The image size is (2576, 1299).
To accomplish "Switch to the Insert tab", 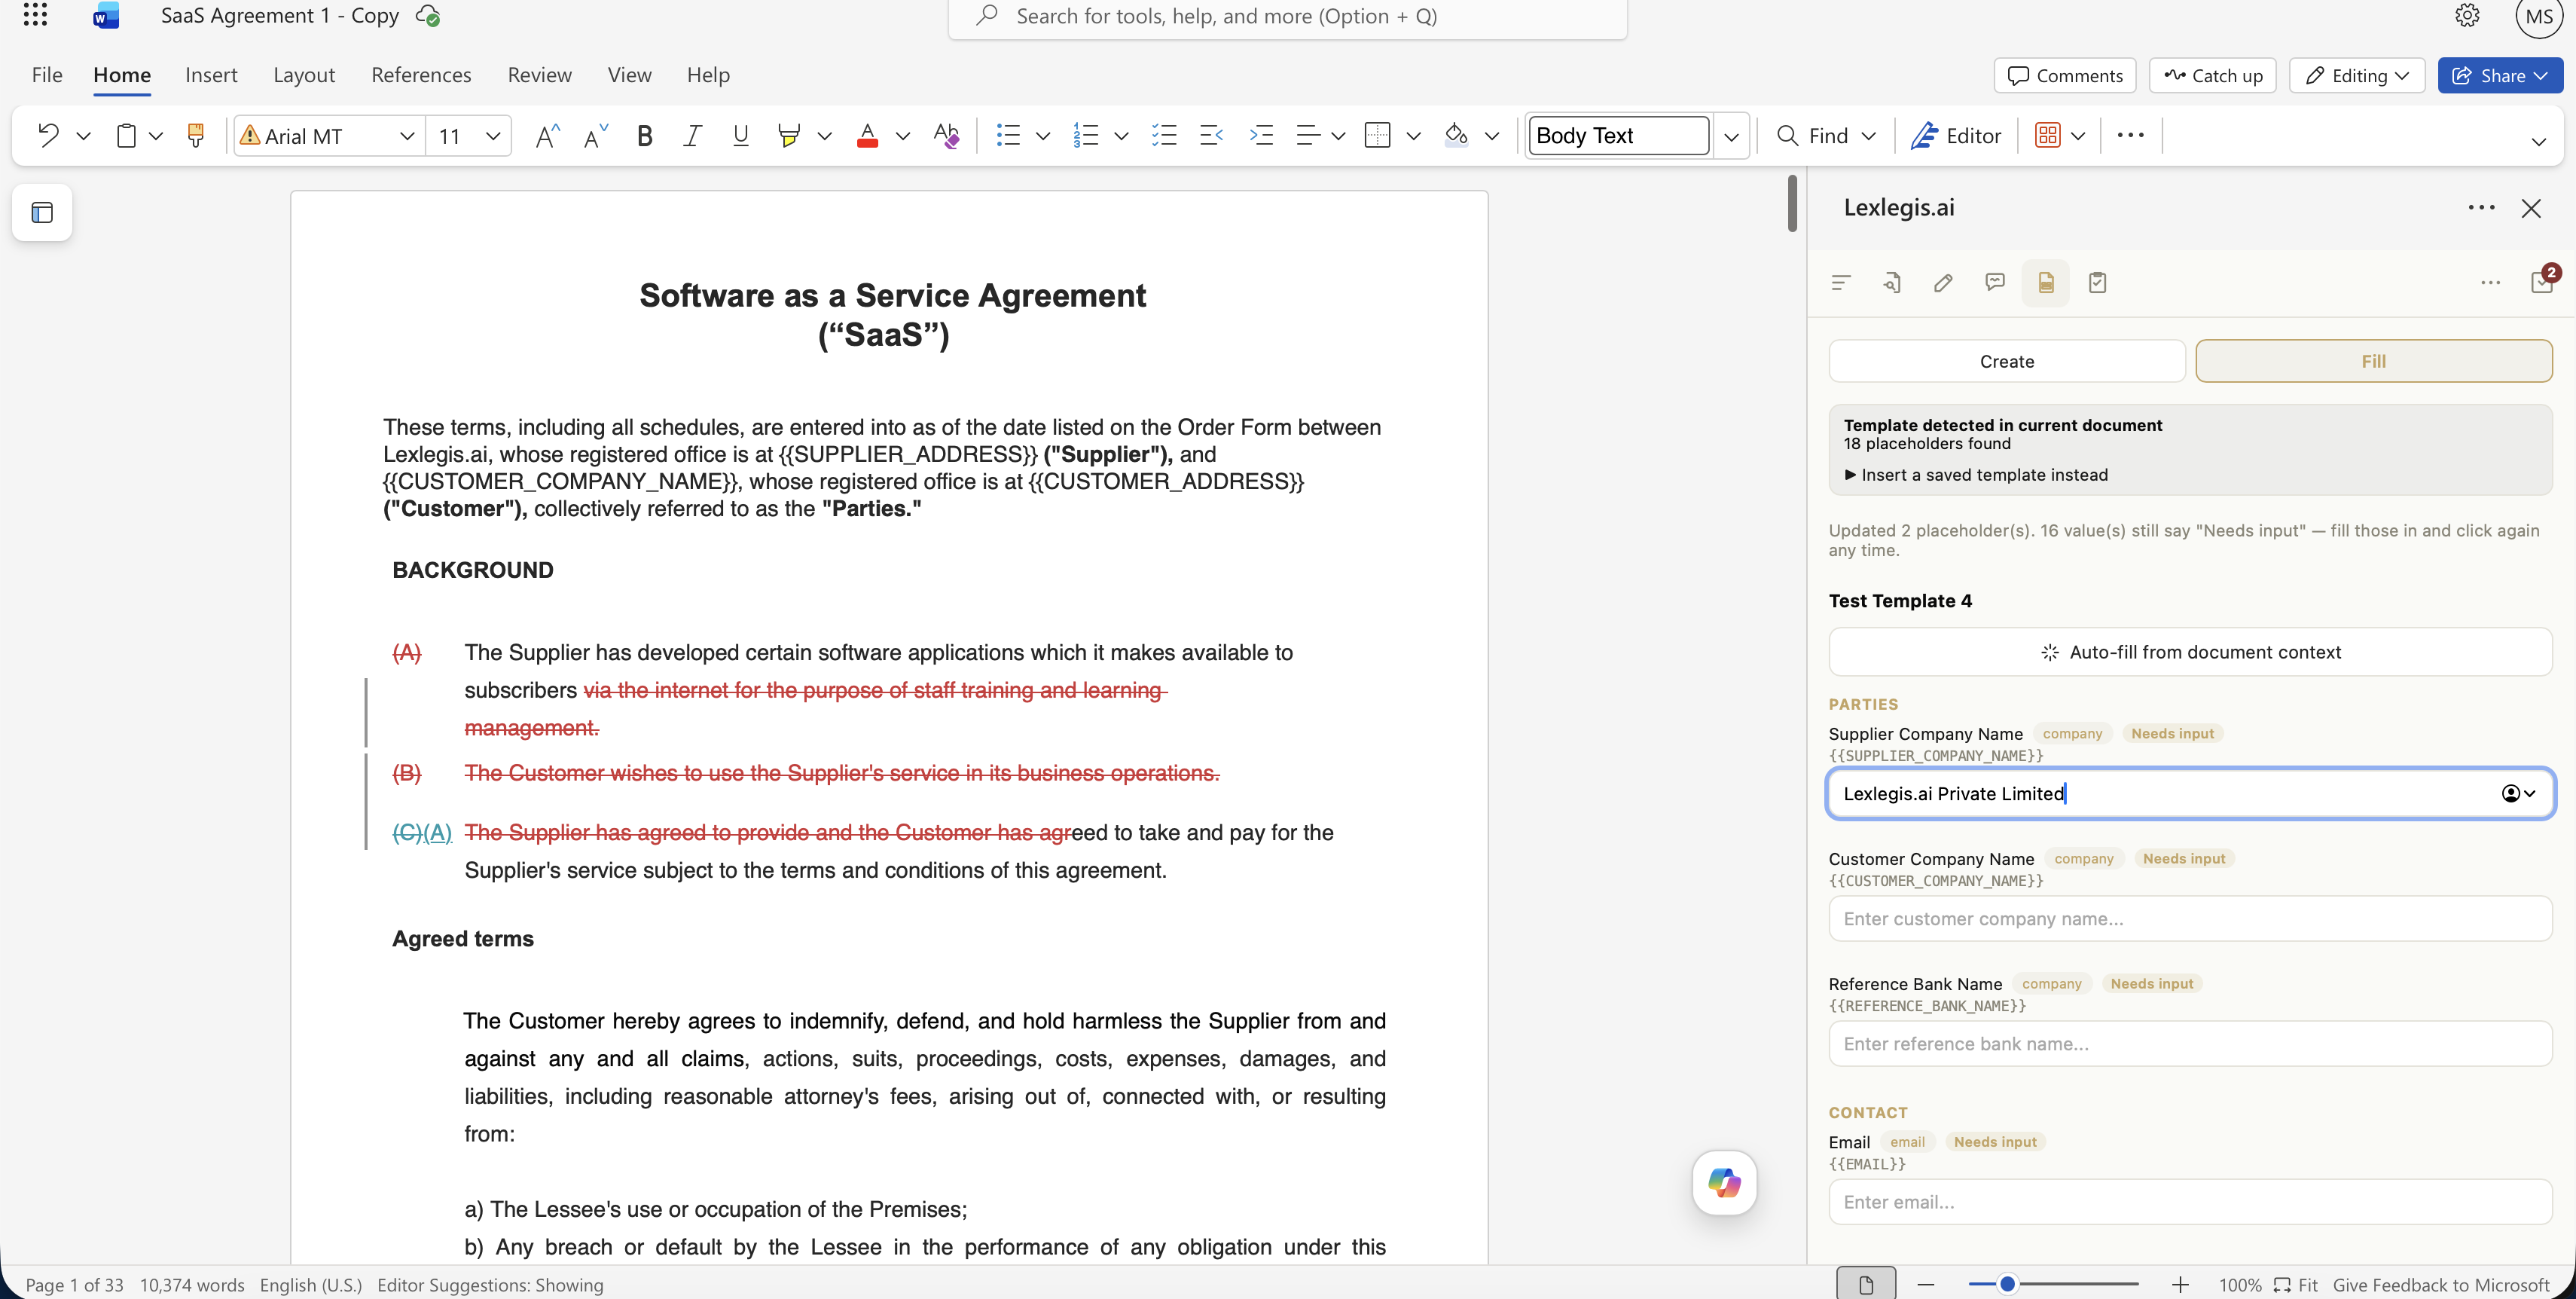I will pos(211,75).
